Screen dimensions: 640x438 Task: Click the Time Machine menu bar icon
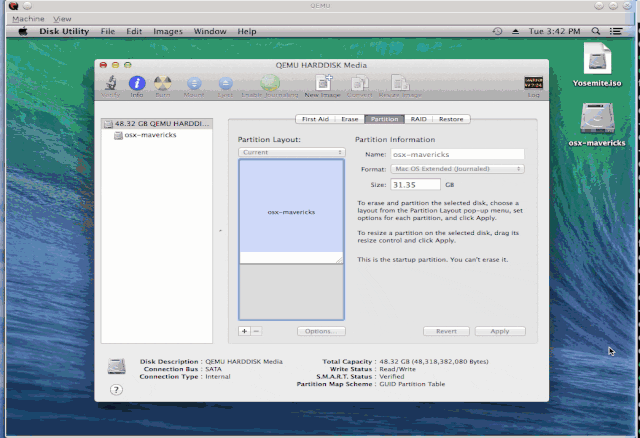(x=497, y=31)
